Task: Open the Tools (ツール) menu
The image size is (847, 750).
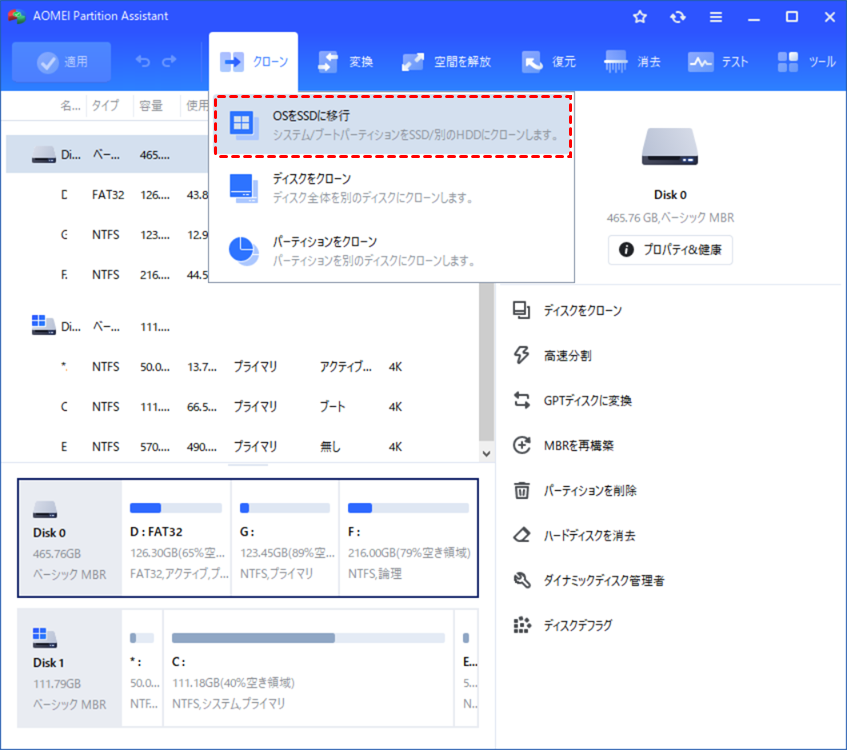Action: click(806, 62)
